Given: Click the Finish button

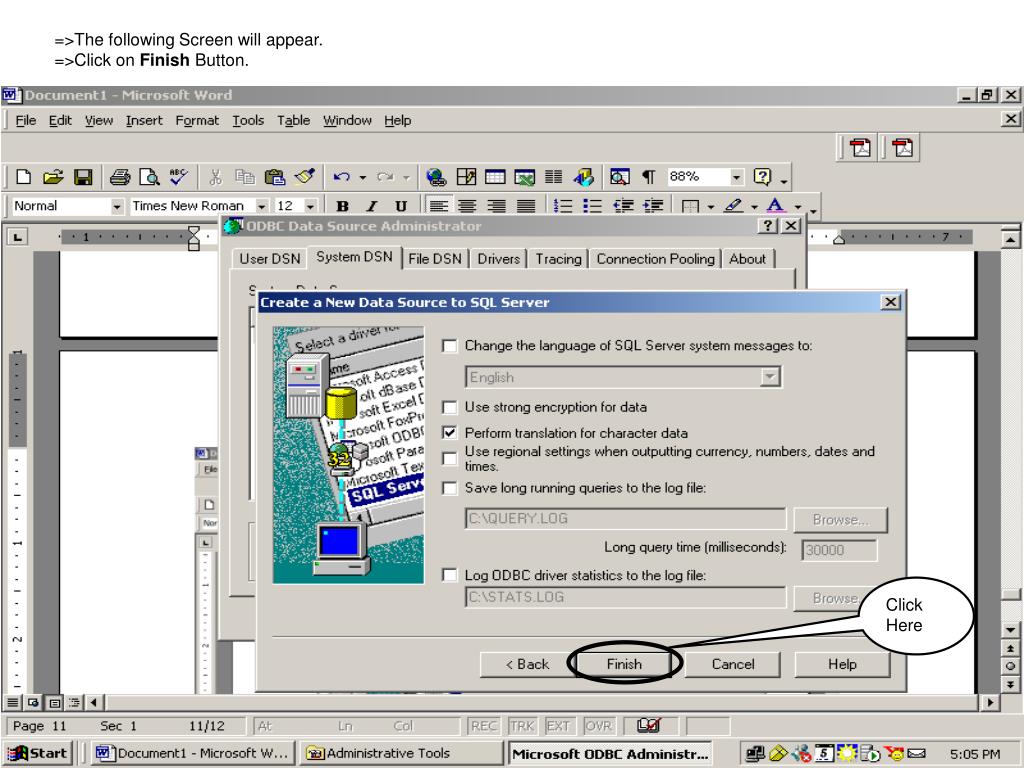Looking at the screenshot, I should click(624, 664).
